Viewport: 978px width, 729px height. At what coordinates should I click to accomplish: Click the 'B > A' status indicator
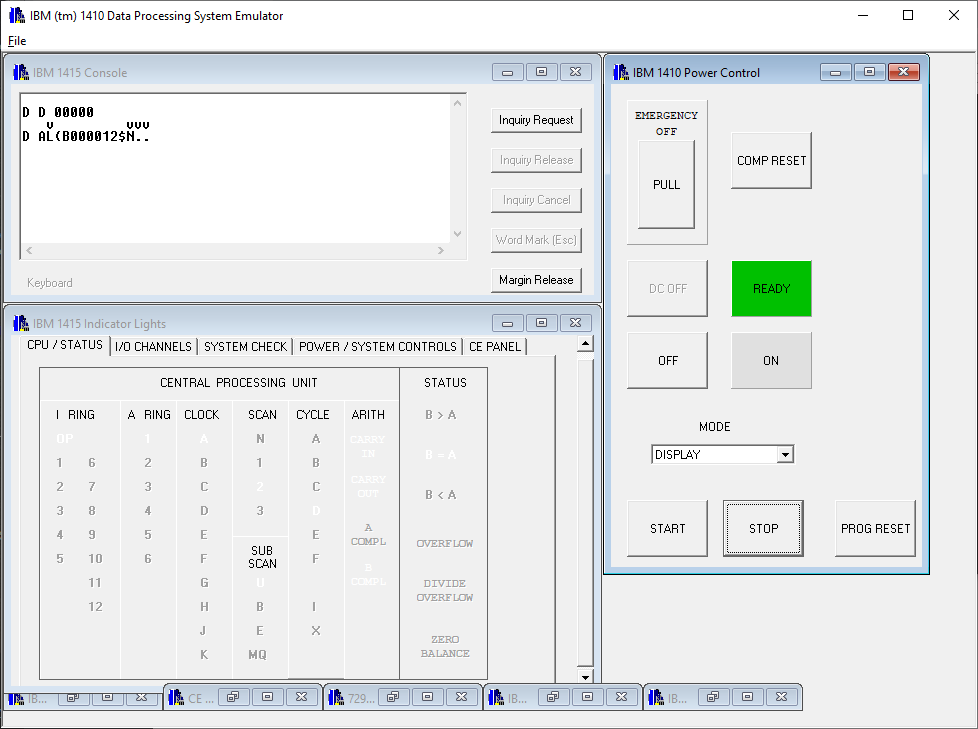point(440,415)
